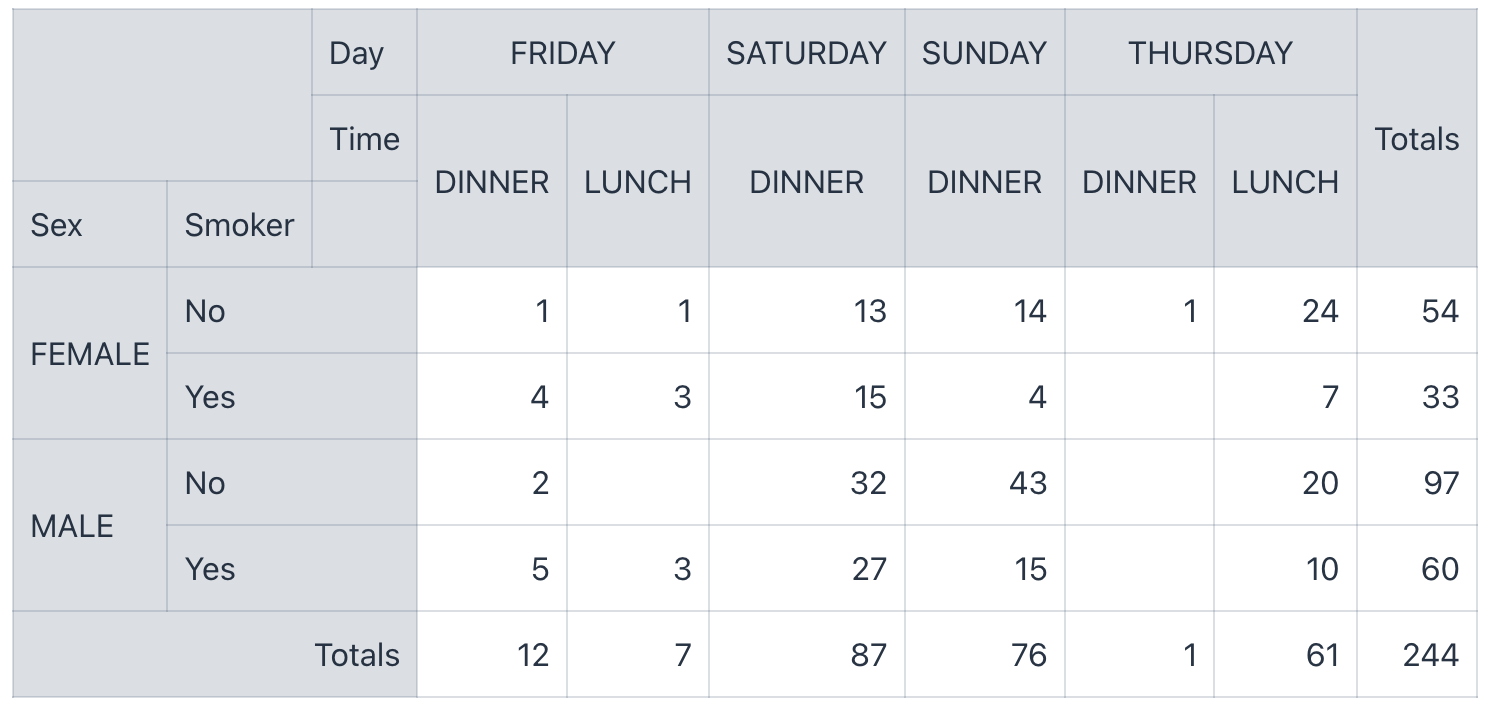1496x714 pixels.
Task: Click the SUNDAY day header
Action: pyautogui.click(x=984, y=53)
